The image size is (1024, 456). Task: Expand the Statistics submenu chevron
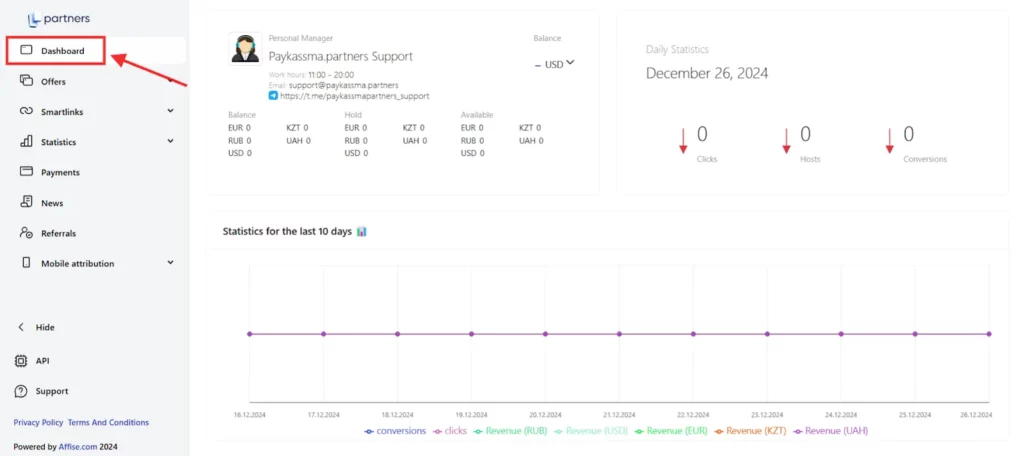coord(170,141)
